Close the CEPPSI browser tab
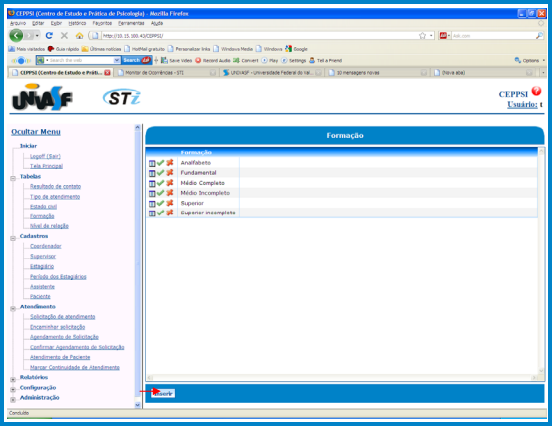This screenshot has height=426, width=552. click(x=107, y=73)
